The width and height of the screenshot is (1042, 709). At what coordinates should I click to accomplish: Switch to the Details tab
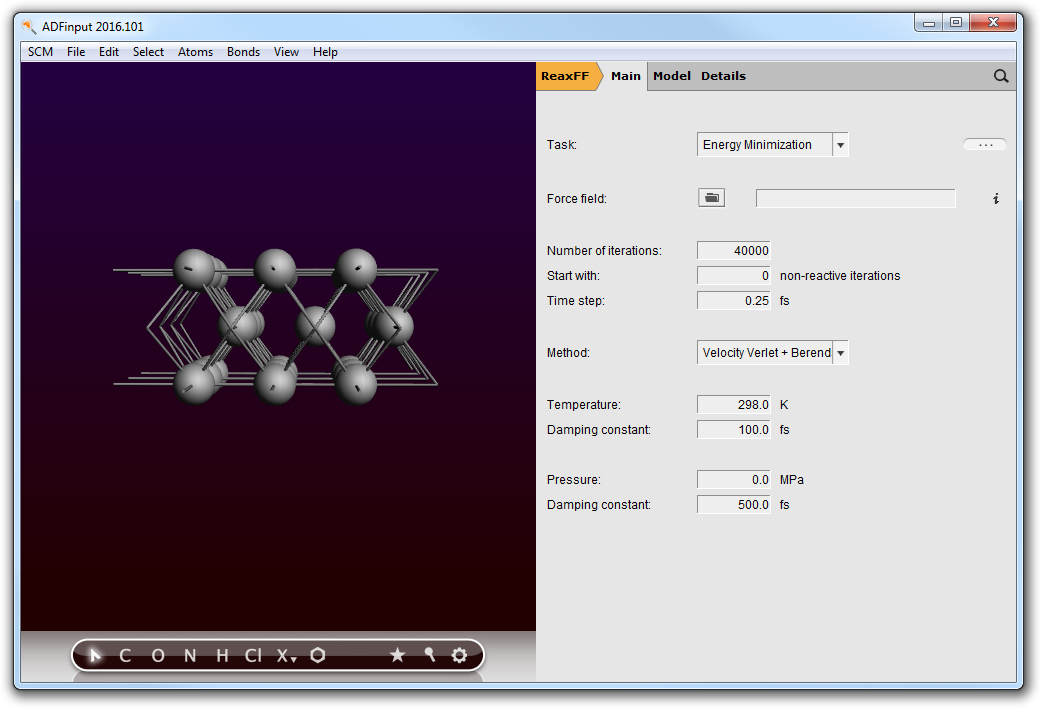[723, 76]
